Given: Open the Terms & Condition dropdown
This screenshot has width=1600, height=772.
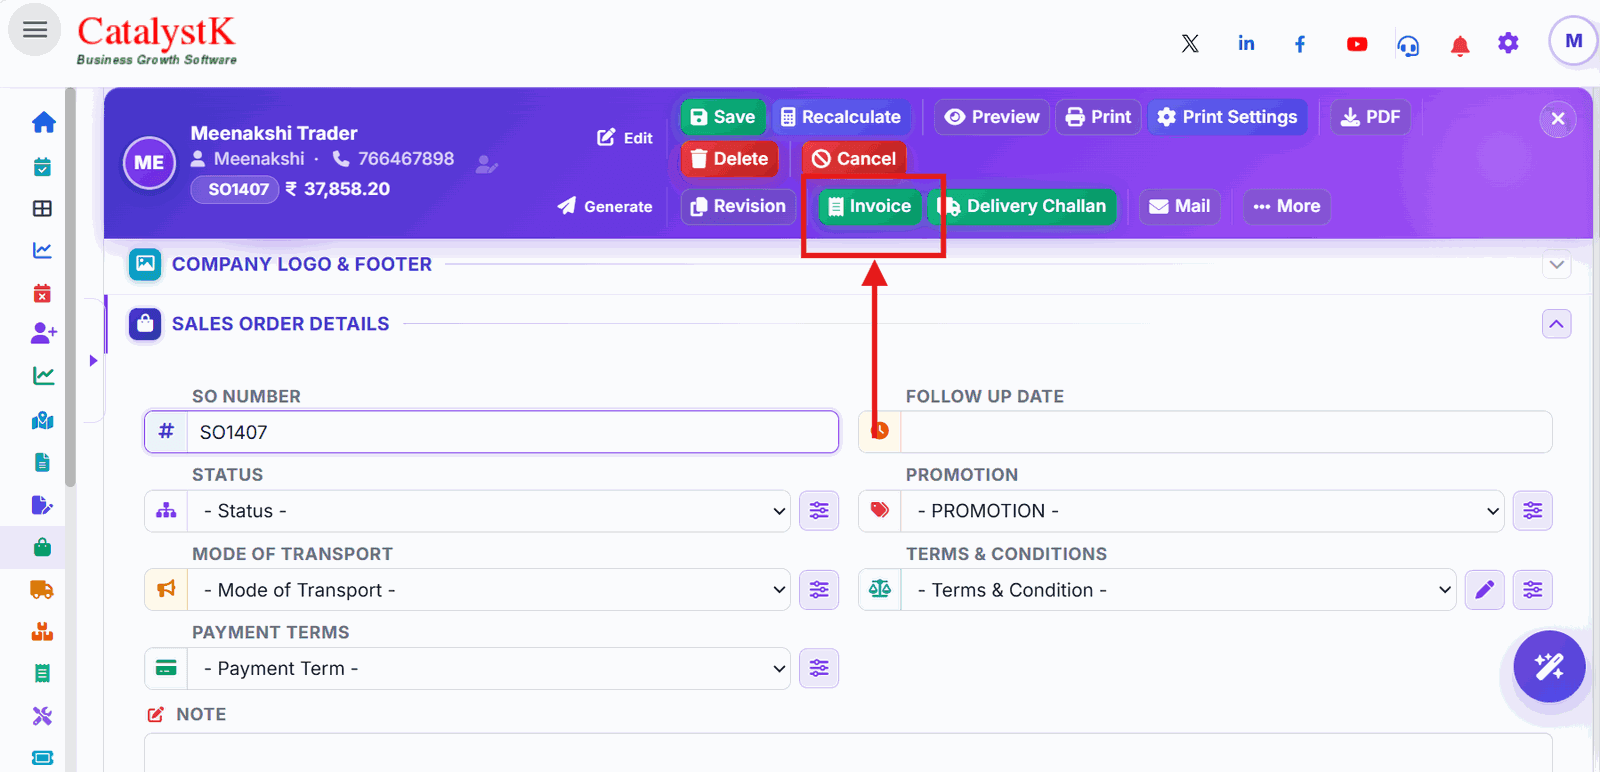Looking at the screenshot, I should click(x=1178, y=590).
